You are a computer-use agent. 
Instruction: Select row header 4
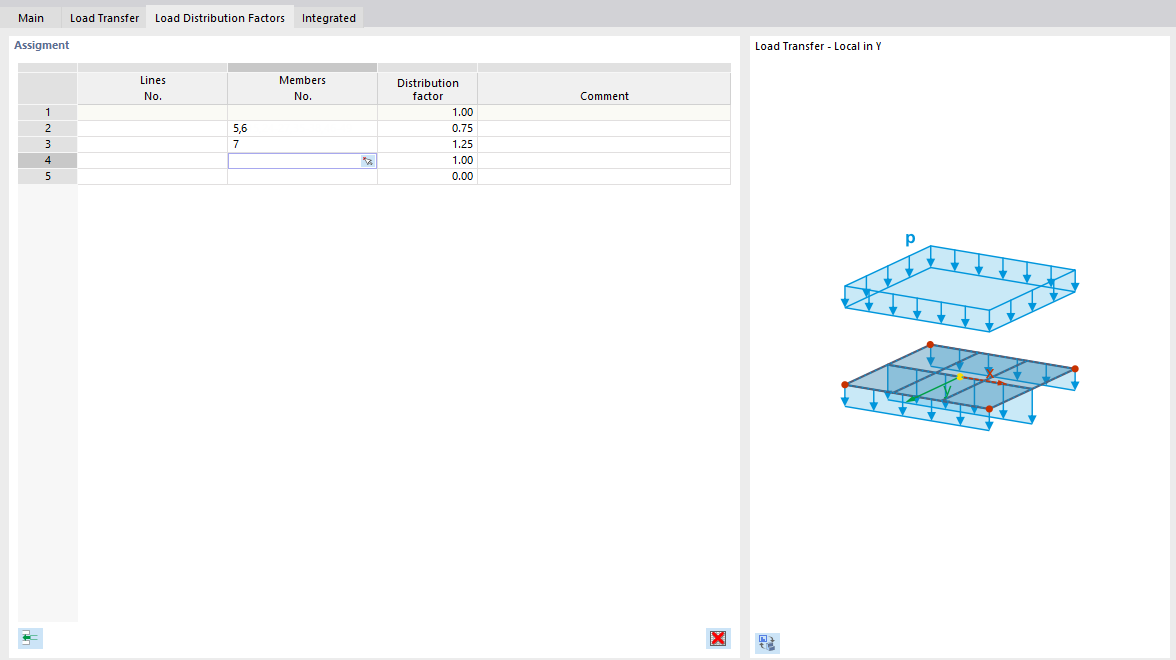(x=47, y=160)
